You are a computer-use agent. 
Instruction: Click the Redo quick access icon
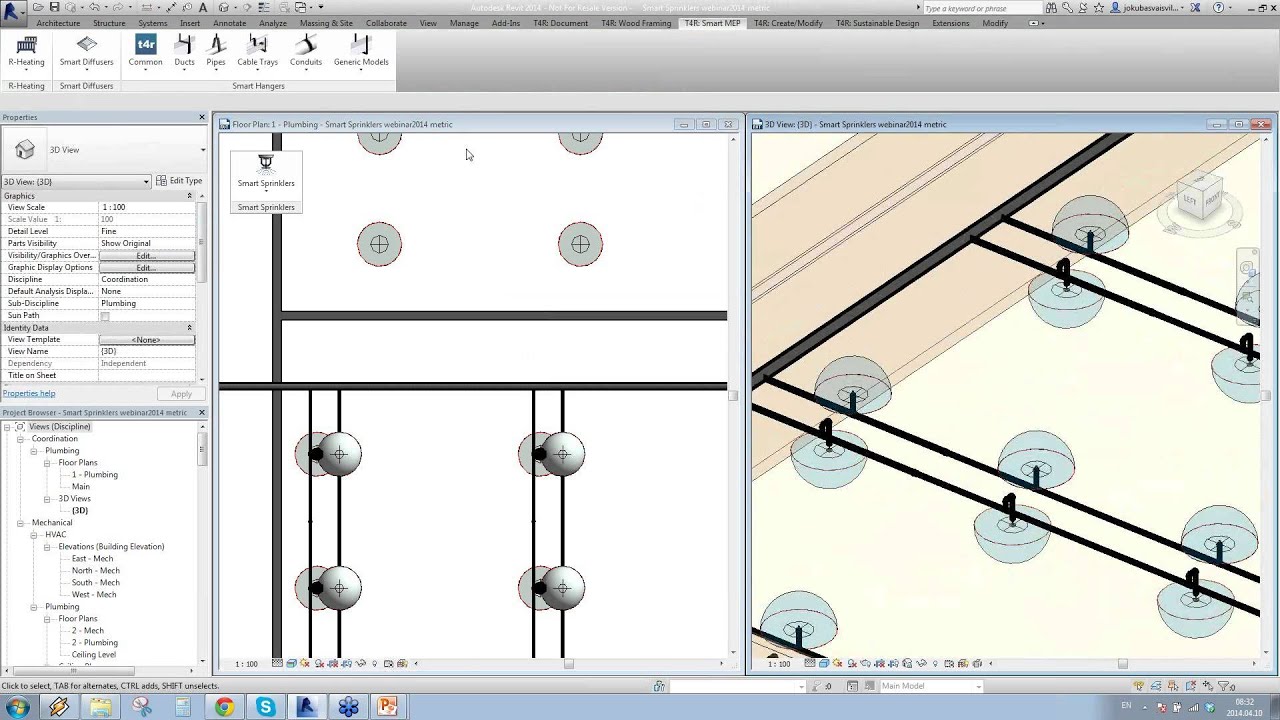[117, 7]
